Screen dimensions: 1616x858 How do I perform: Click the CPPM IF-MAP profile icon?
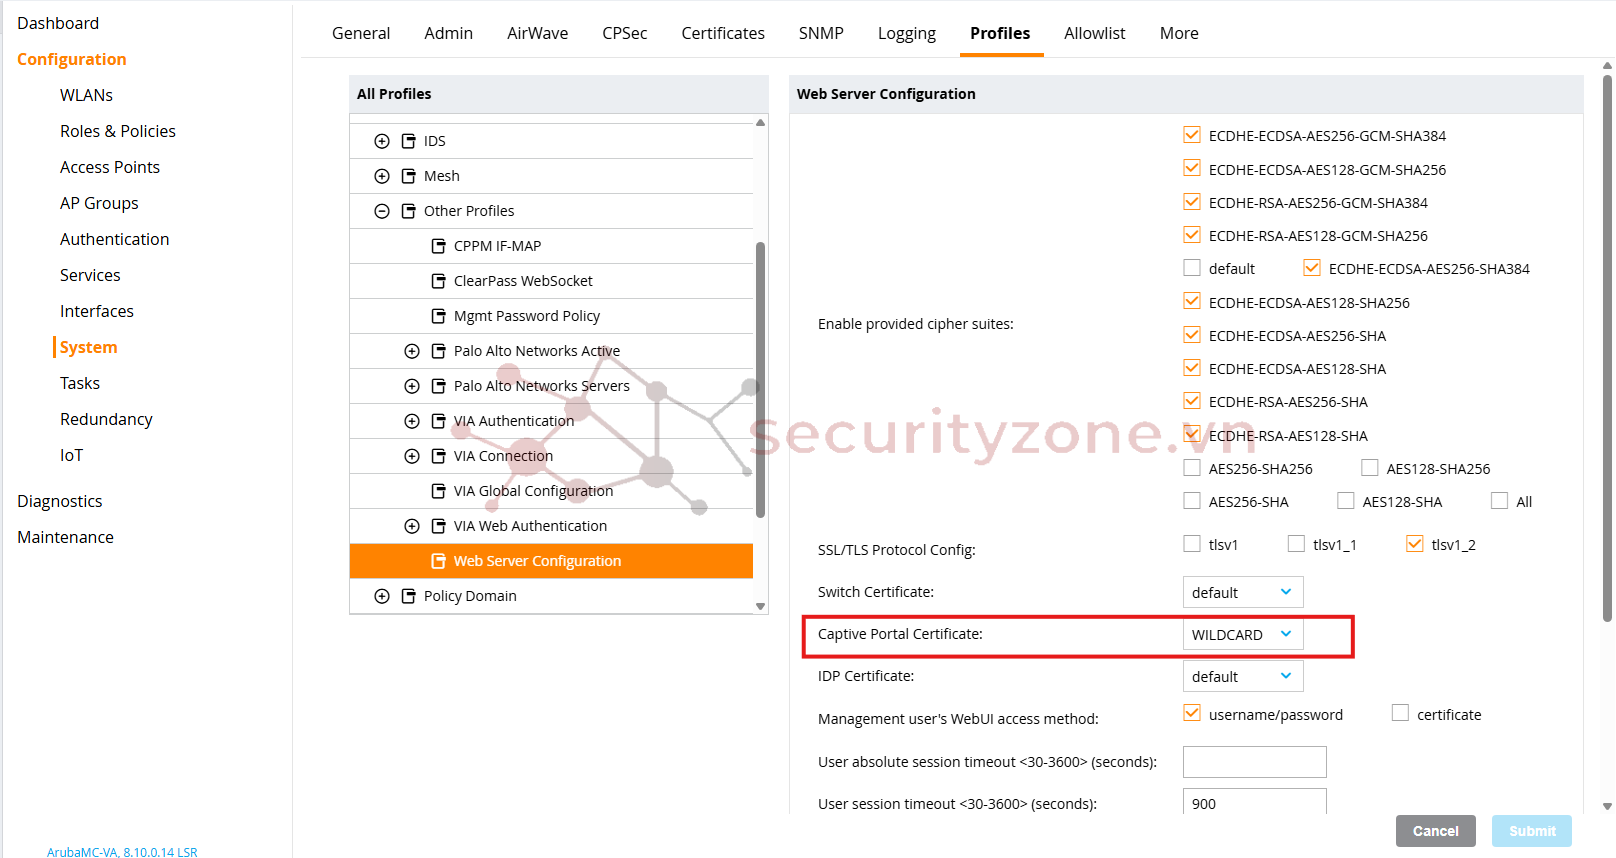click(x=438, y=246)
